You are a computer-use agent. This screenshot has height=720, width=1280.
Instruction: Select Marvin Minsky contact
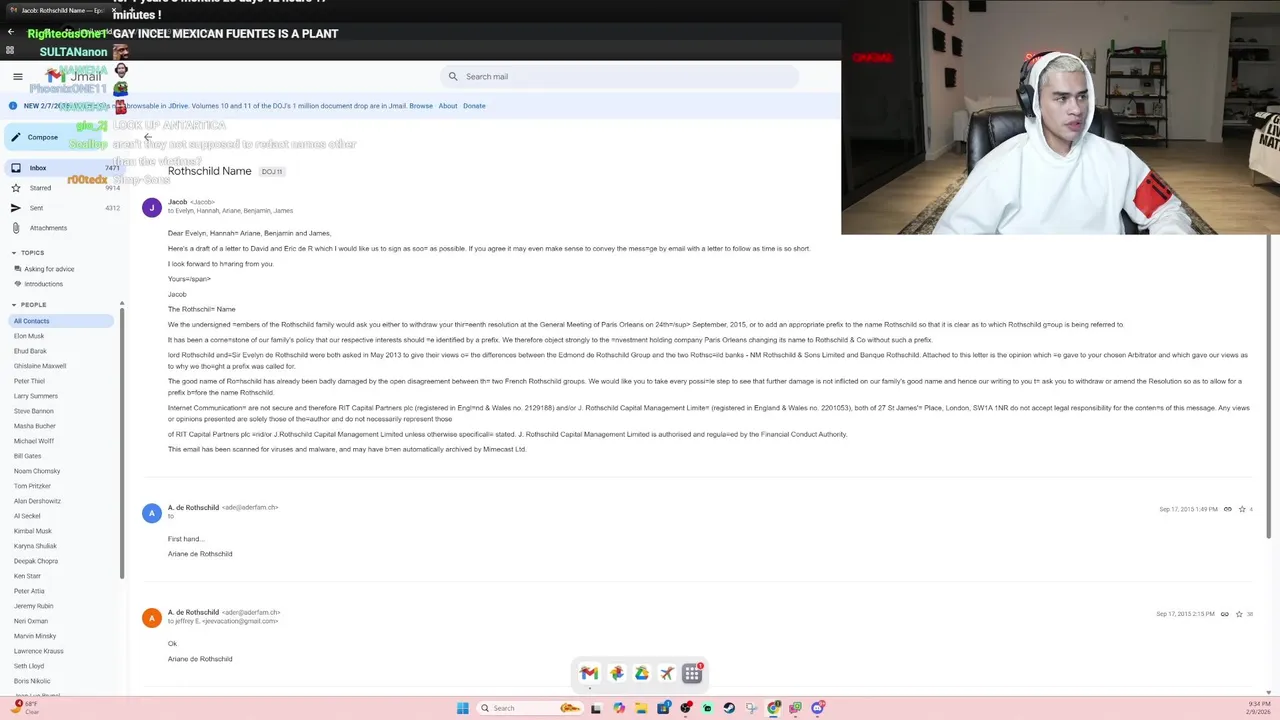[x=35, y=636]
